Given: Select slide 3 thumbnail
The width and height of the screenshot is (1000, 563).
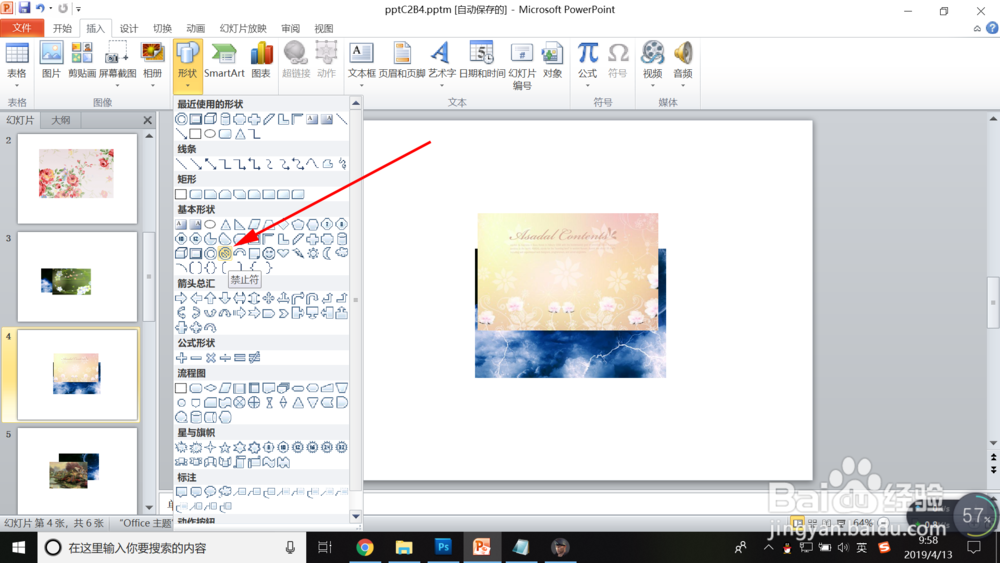Looking at the screenshot, I should tap(77, 277).
